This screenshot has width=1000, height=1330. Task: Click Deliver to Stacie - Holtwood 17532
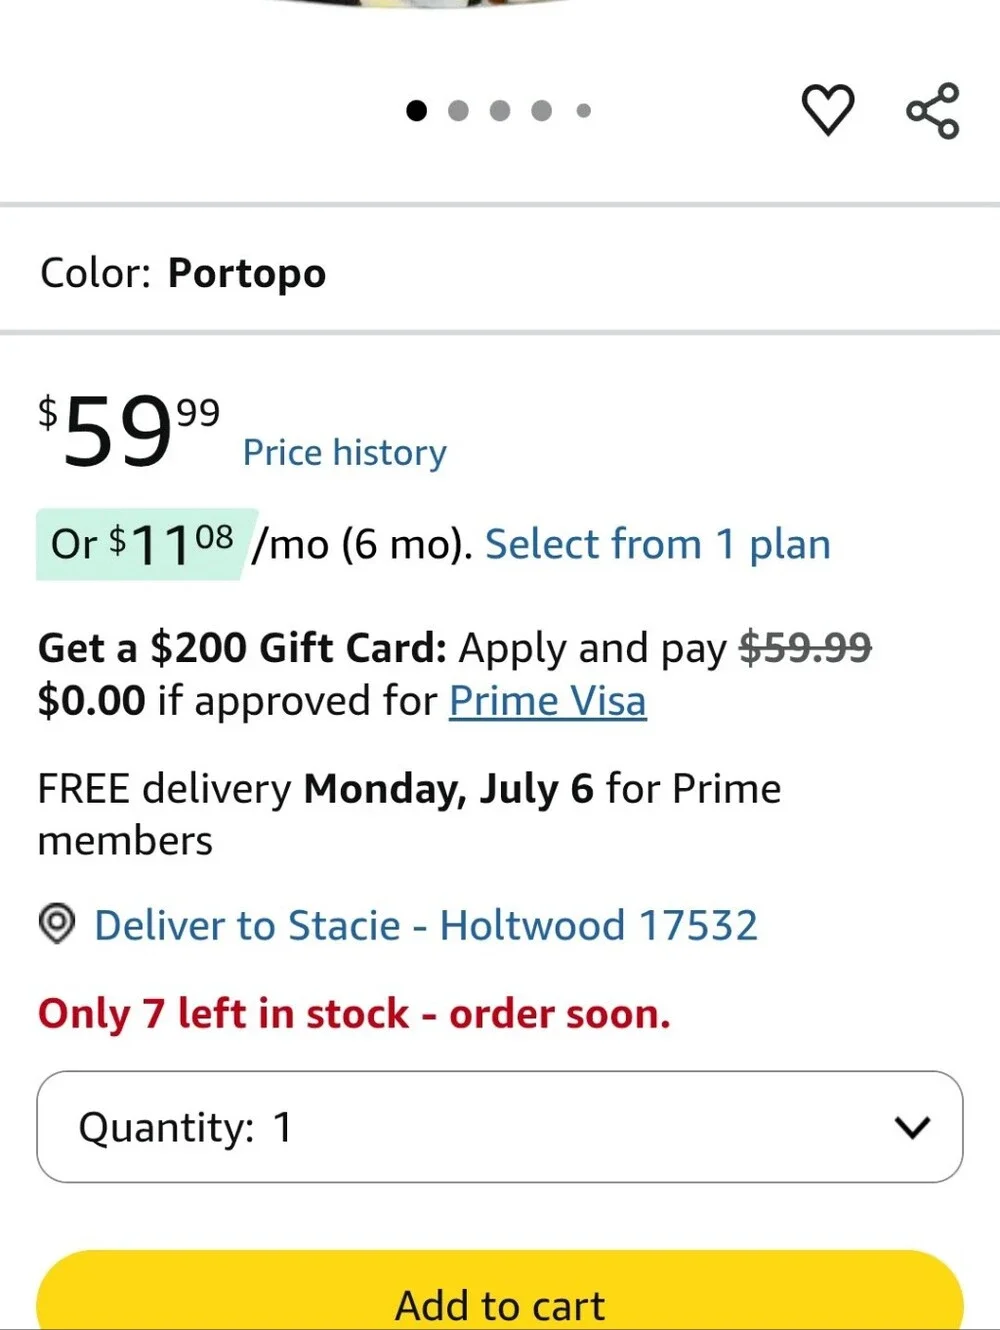pos(426,925)
